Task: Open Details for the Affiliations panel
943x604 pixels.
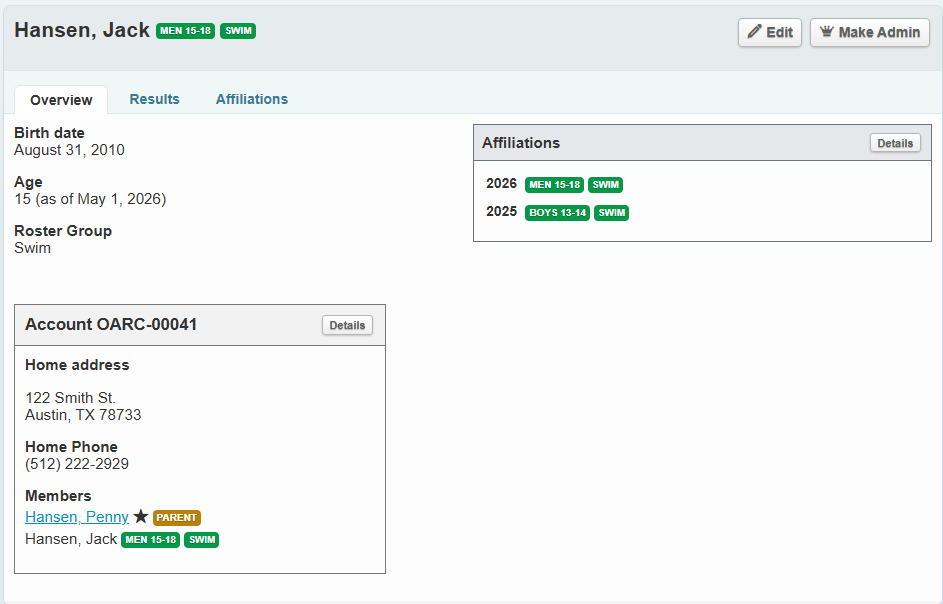Action: coord(894,142)
